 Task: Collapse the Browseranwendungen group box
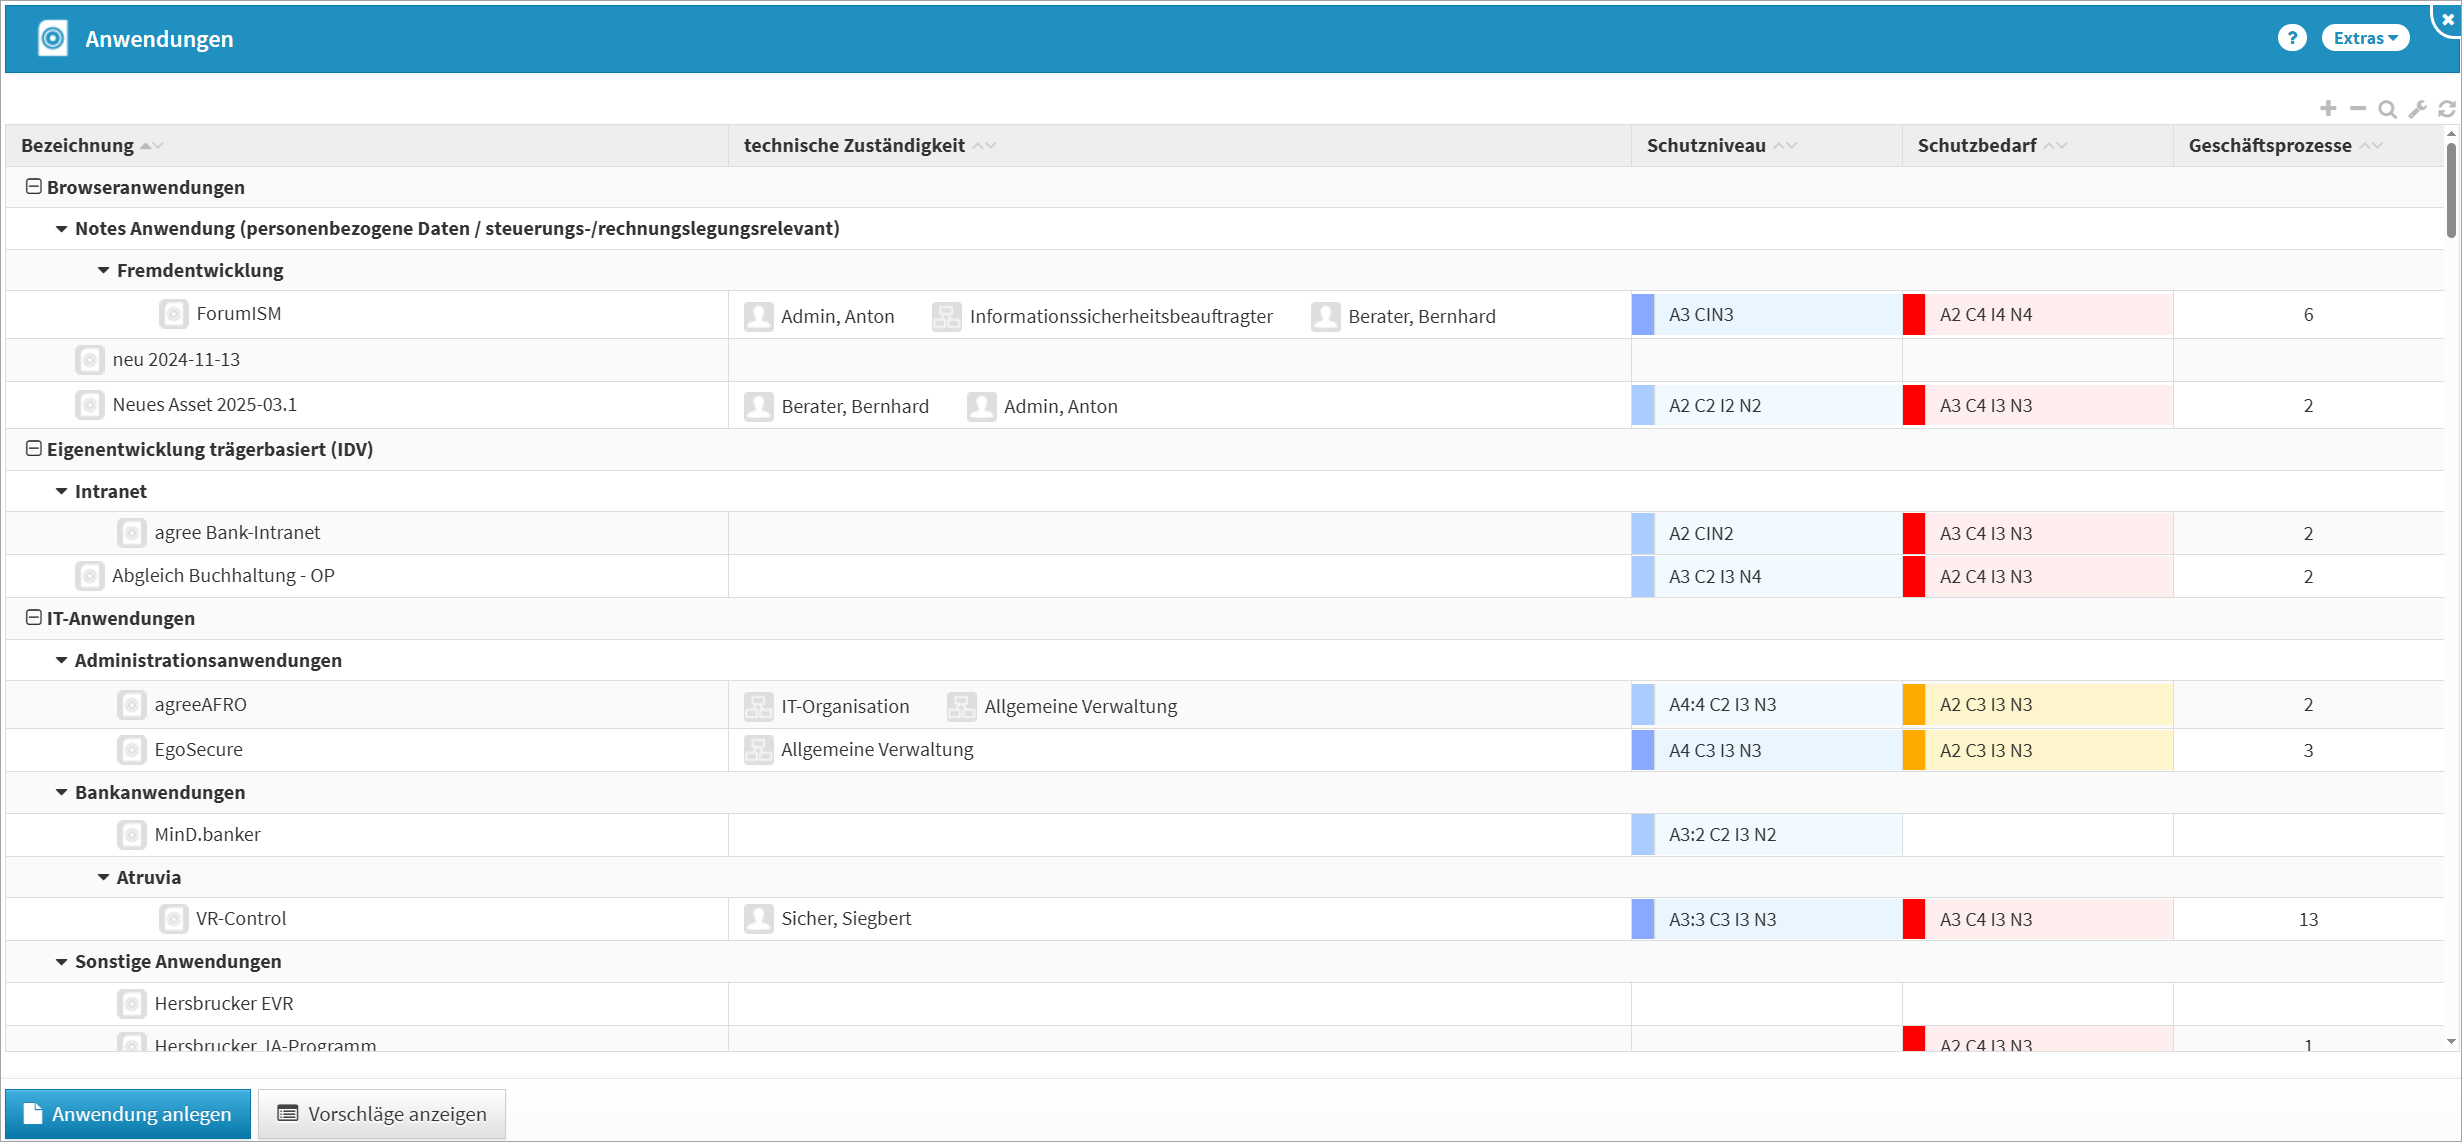(x=33, y=187)
